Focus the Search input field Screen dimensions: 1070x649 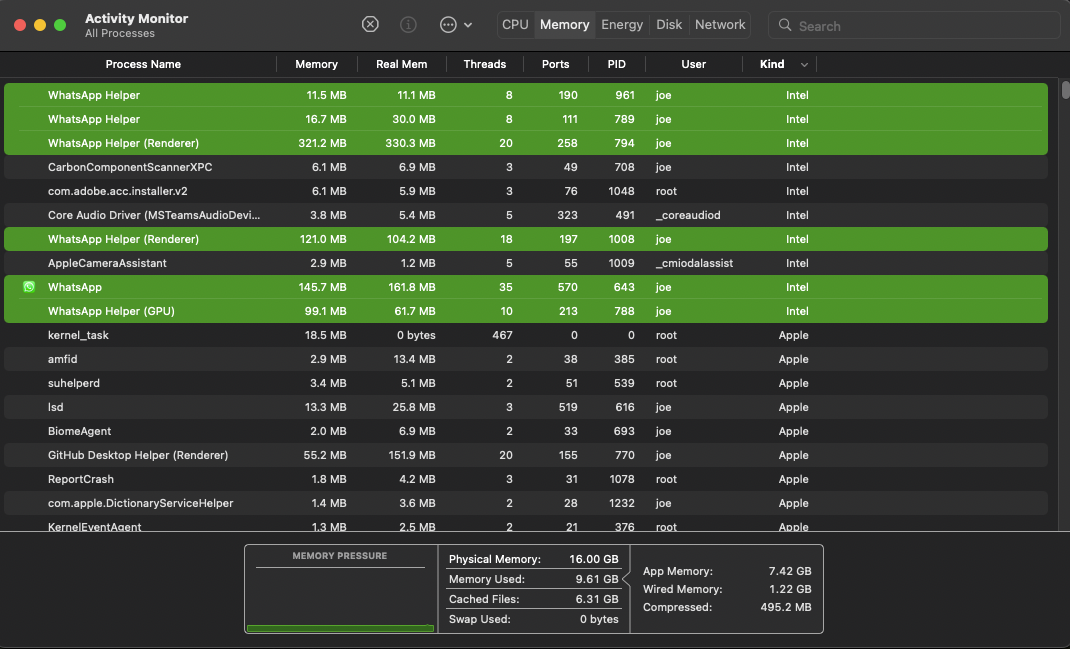914,25
